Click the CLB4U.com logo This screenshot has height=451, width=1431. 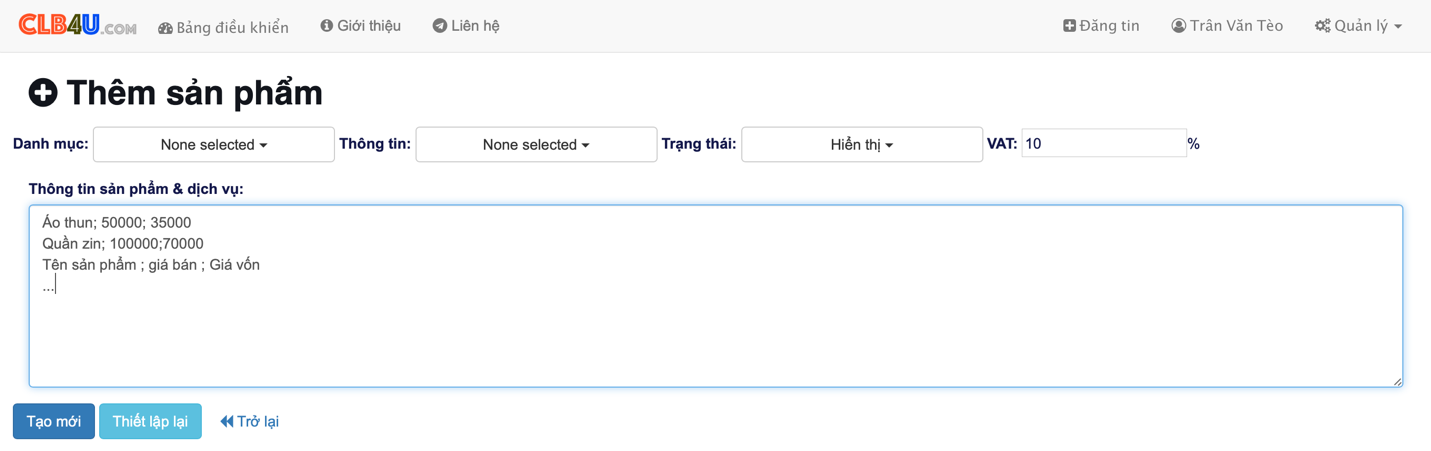pyautogui.click(x=77, y=25)
